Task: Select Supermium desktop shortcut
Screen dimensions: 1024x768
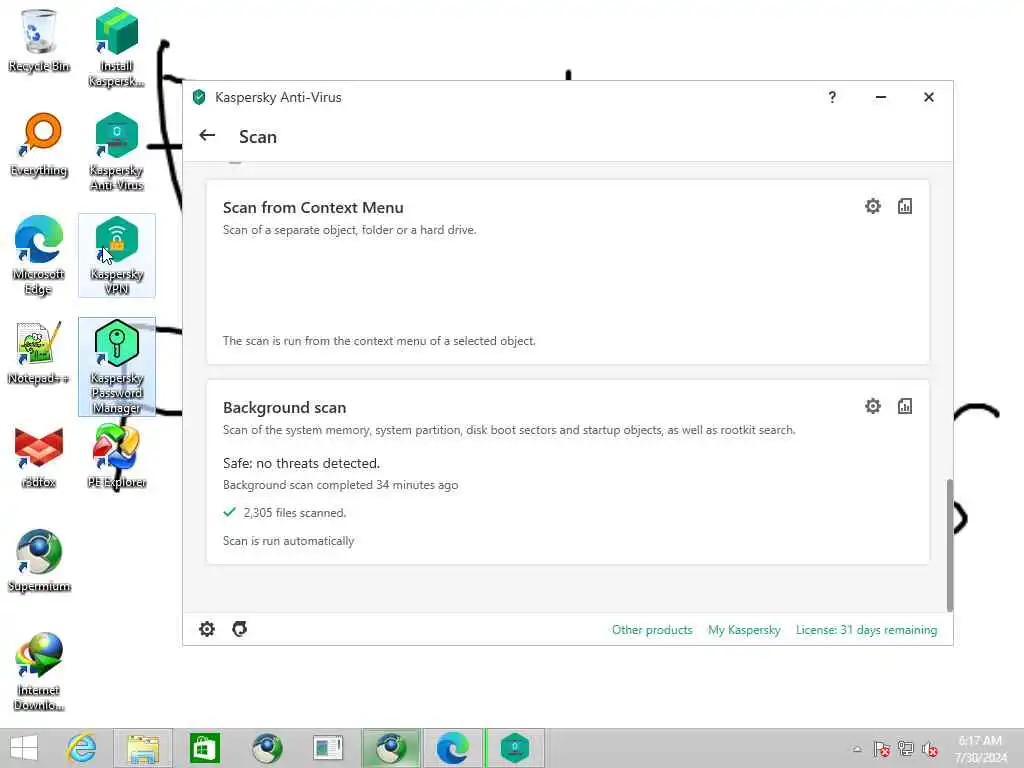Action: coord(39,562)
